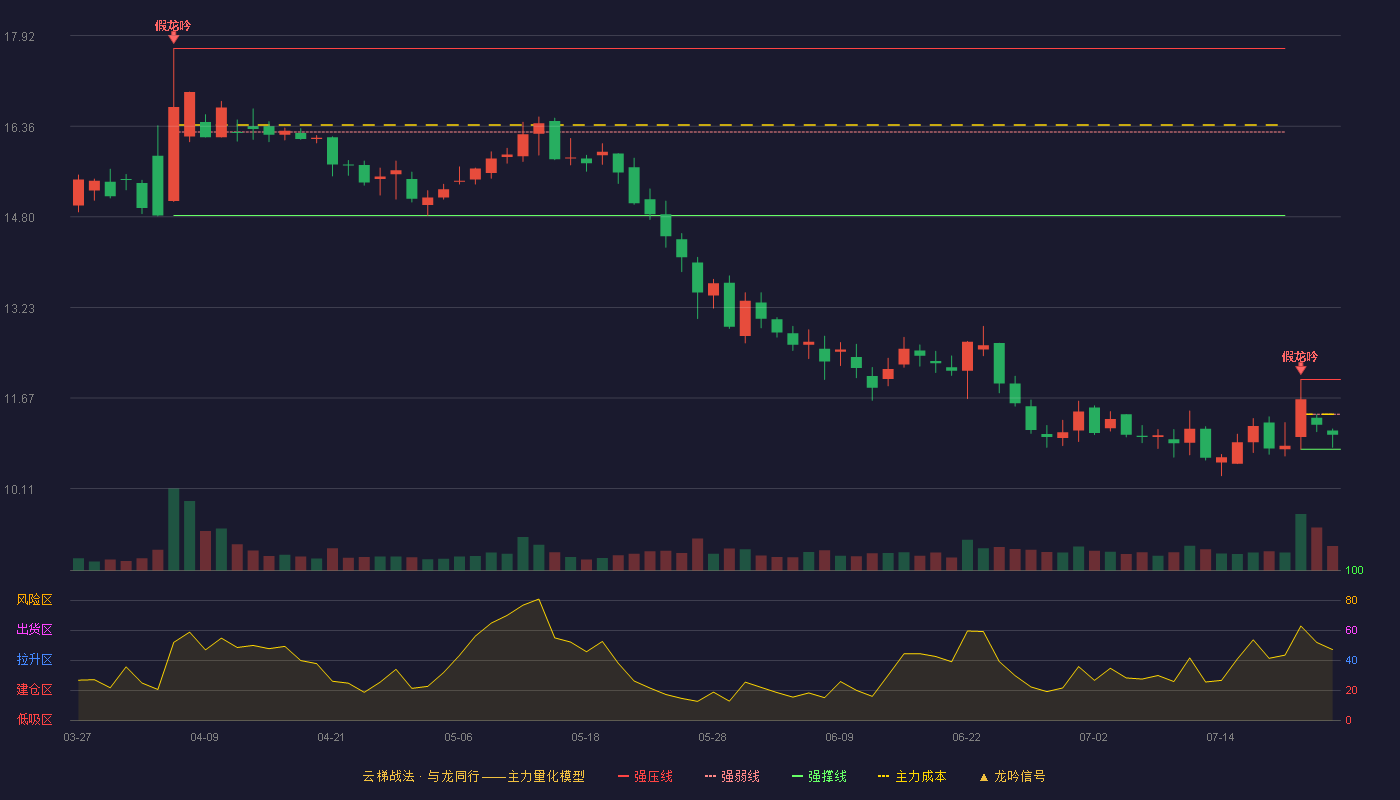Click the 07-02 date label
1400x800 pixels.
pos(1093,737)
